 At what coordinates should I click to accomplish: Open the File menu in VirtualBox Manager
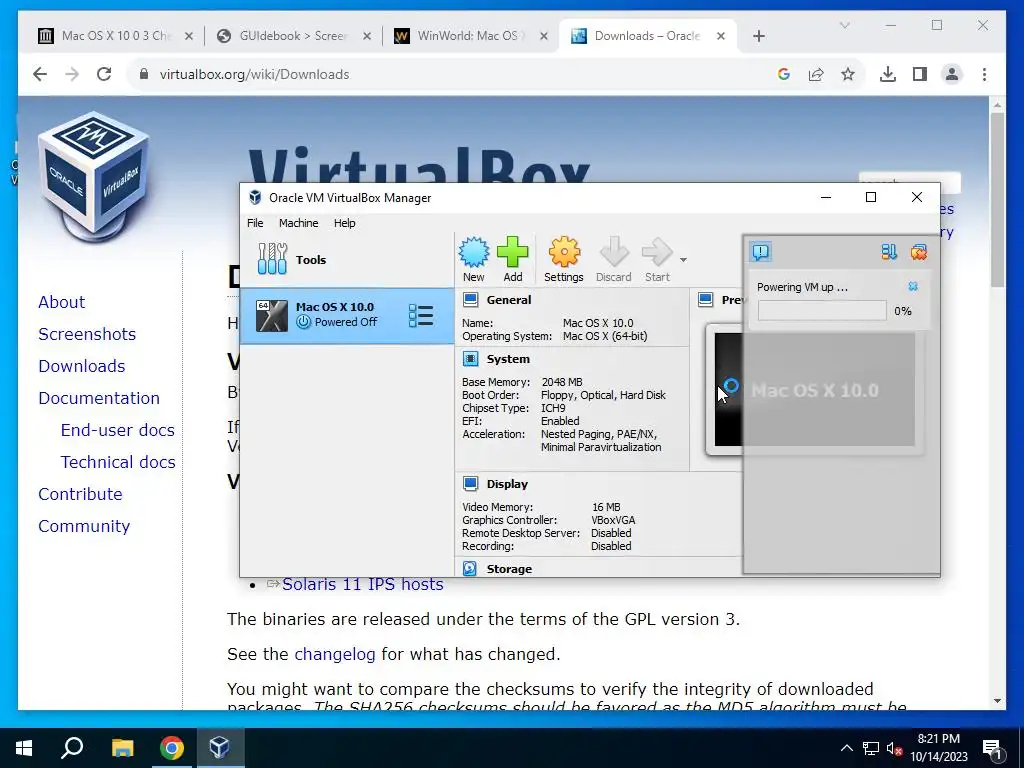click(x=255, y=223)
